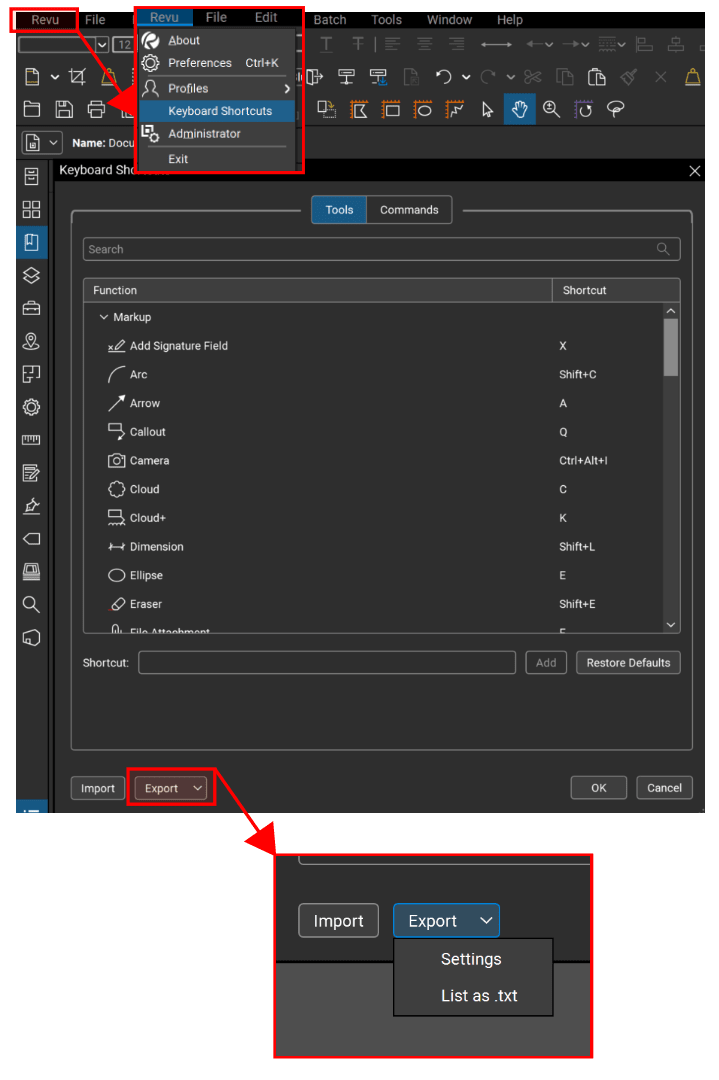
Task: Click the New document toolbar icon
Action: (32, 76)
